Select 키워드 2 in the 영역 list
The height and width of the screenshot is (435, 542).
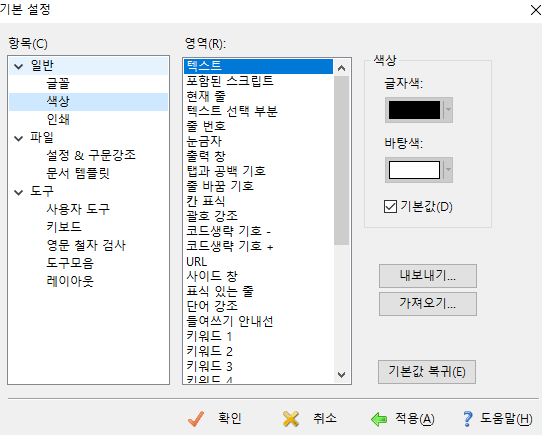tap(259, 351)
